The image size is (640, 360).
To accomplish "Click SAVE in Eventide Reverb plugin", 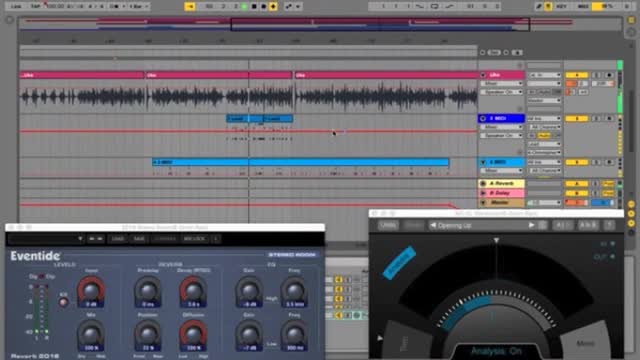I will click(139, 239).
